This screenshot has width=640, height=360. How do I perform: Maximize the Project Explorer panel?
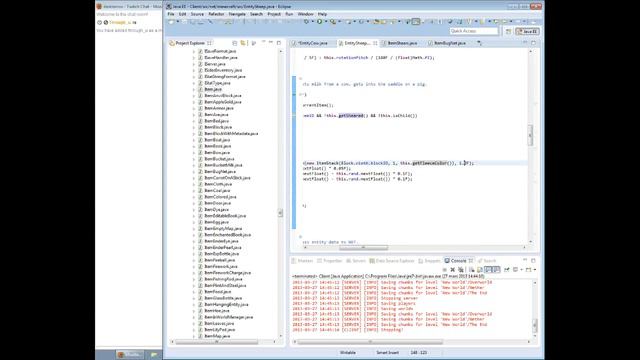click(x=279, y=42)
